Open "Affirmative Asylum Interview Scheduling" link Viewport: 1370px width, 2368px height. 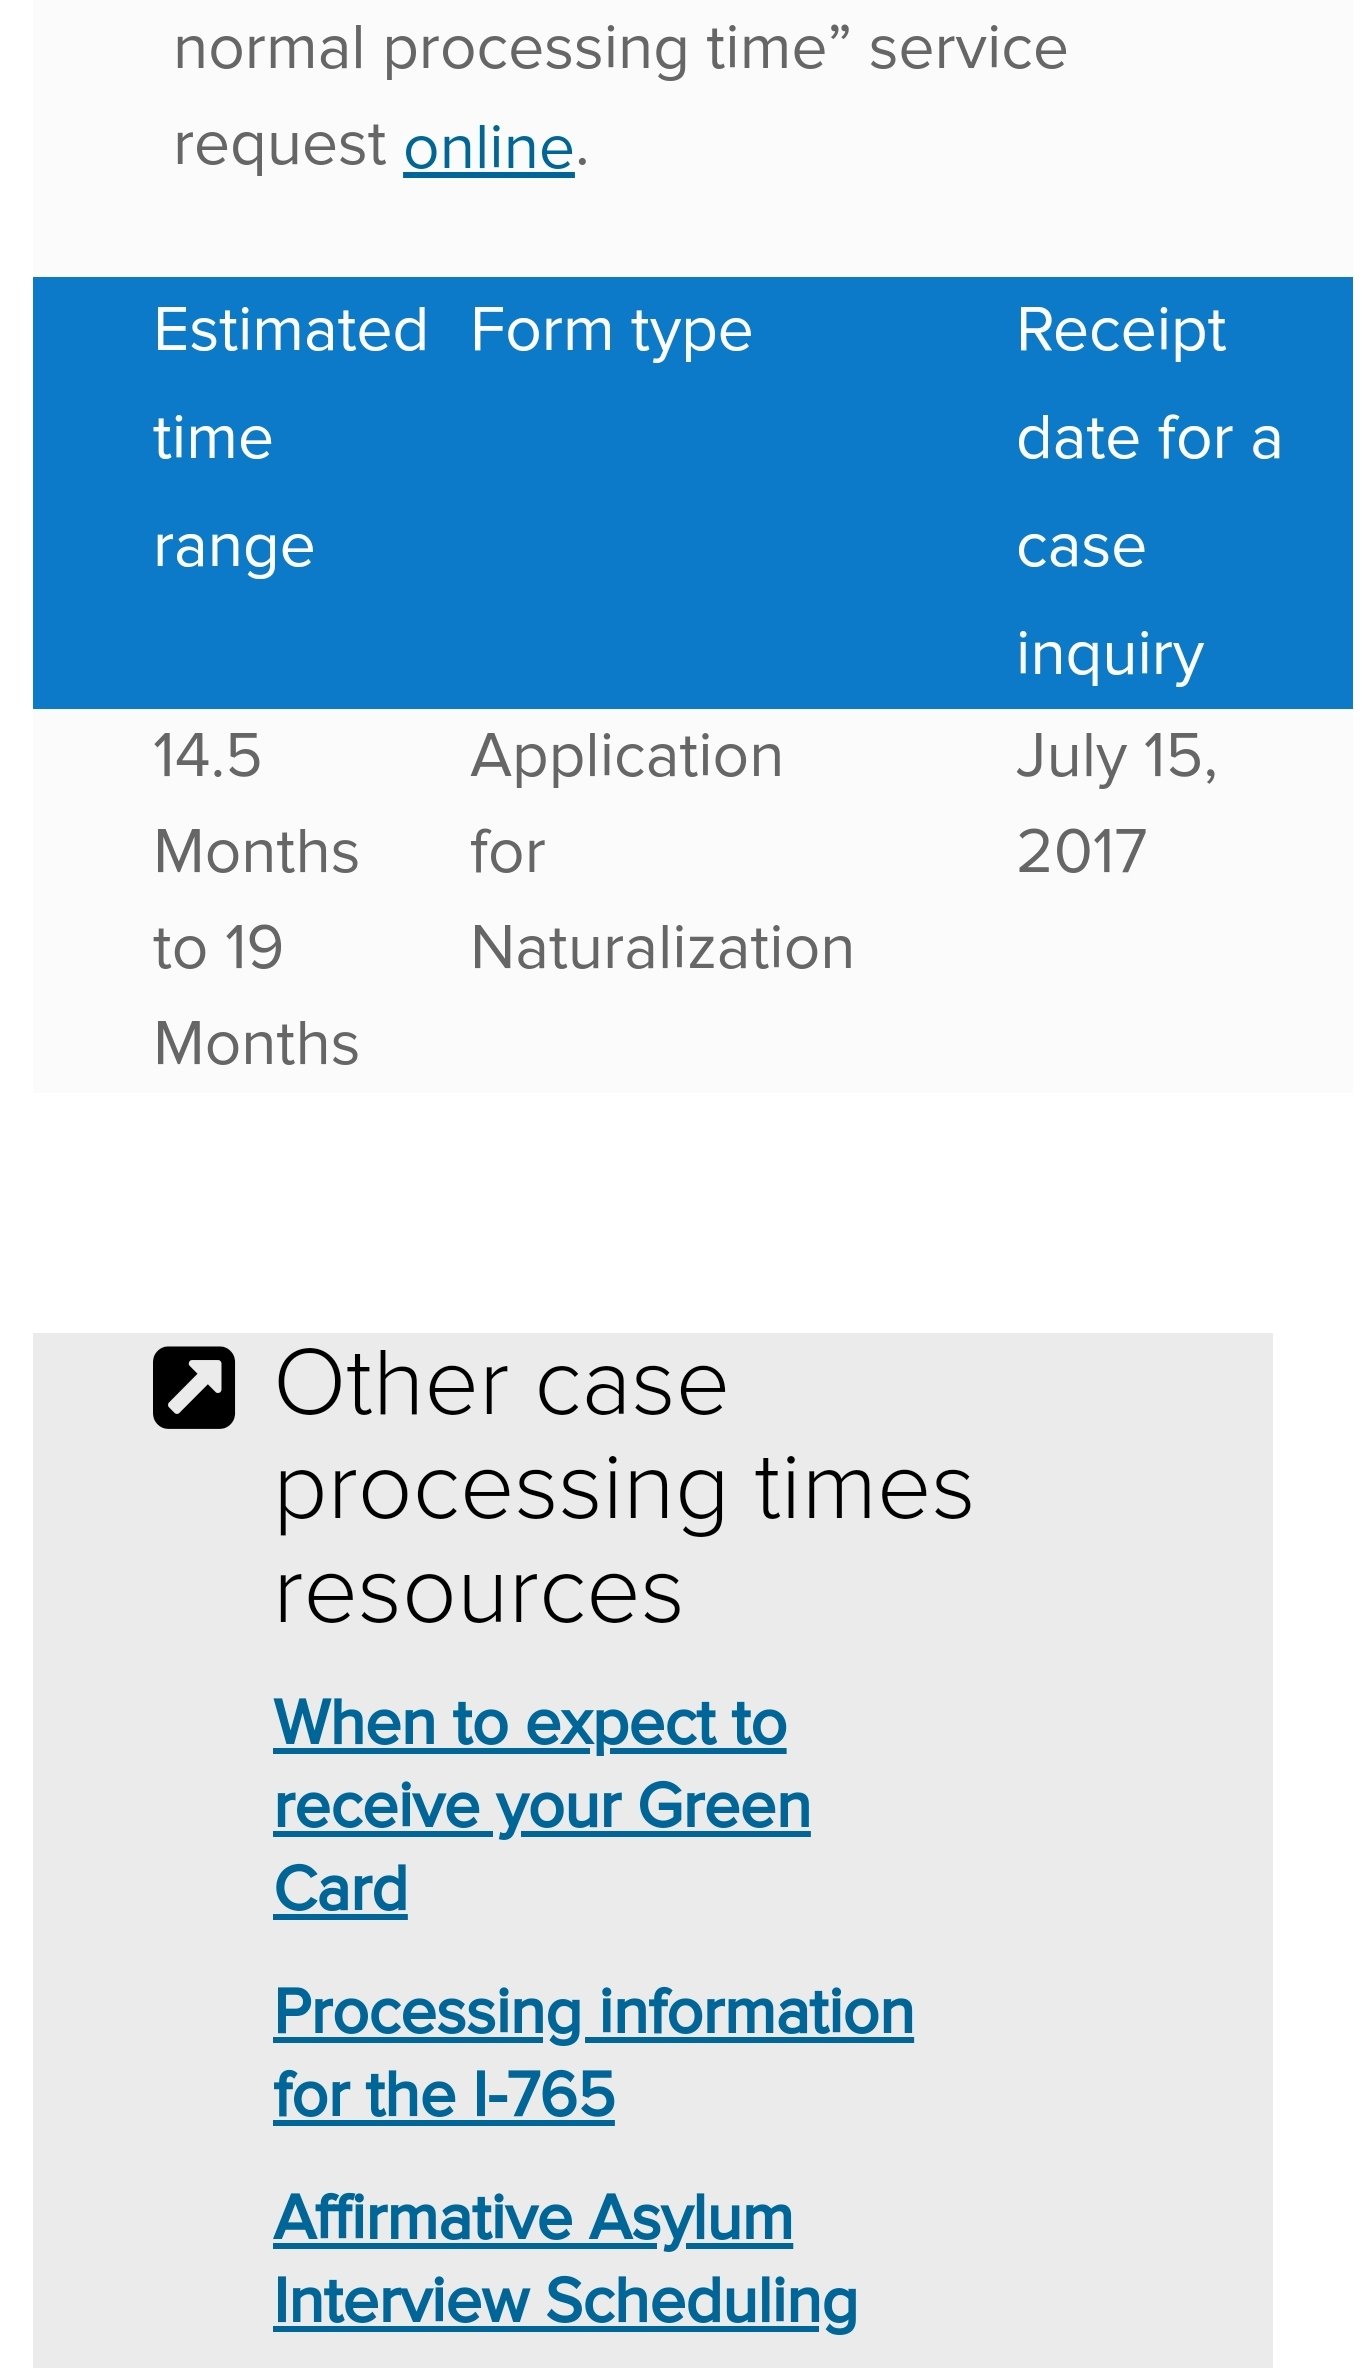click(566, 2259)
